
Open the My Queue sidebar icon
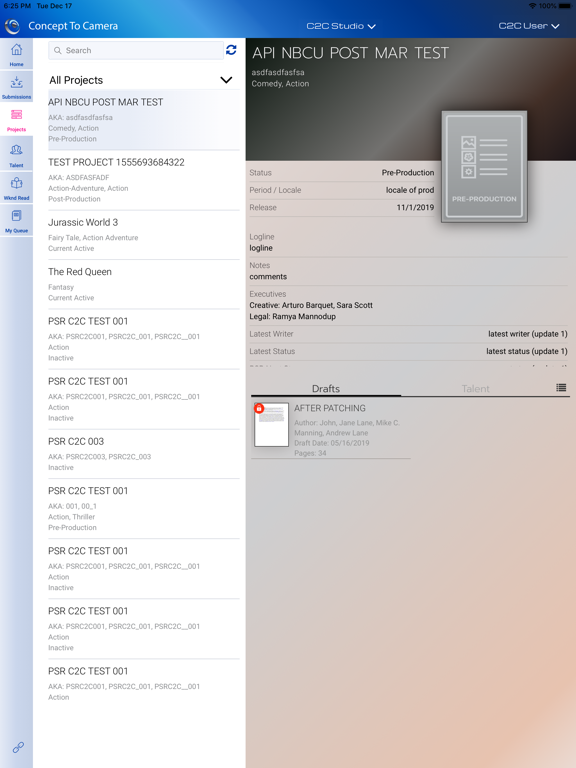[x=16, y=220]
